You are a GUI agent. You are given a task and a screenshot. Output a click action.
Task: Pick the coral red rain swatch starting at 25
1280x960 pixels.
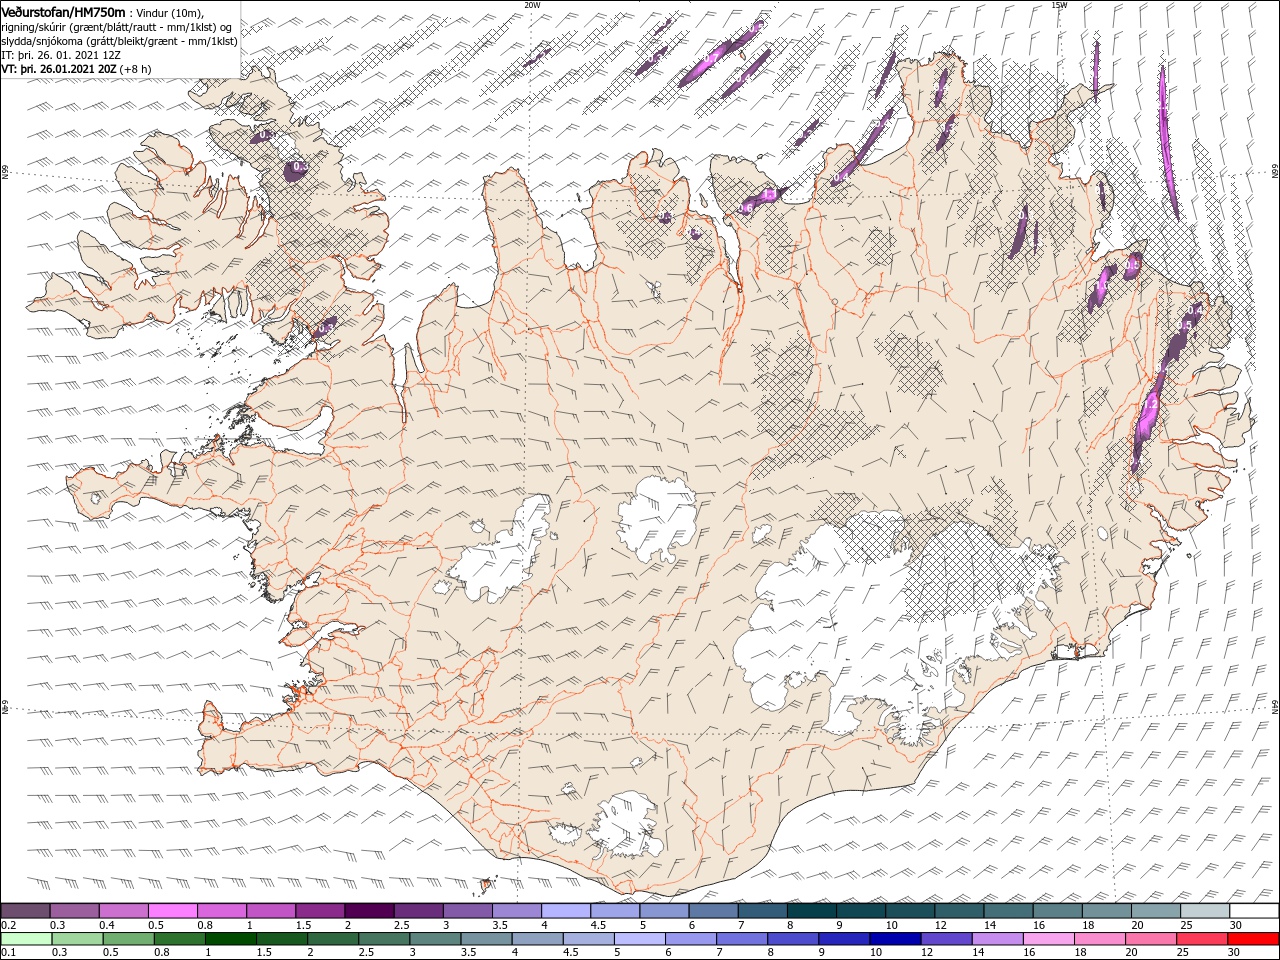click(x=1202, y=939)
